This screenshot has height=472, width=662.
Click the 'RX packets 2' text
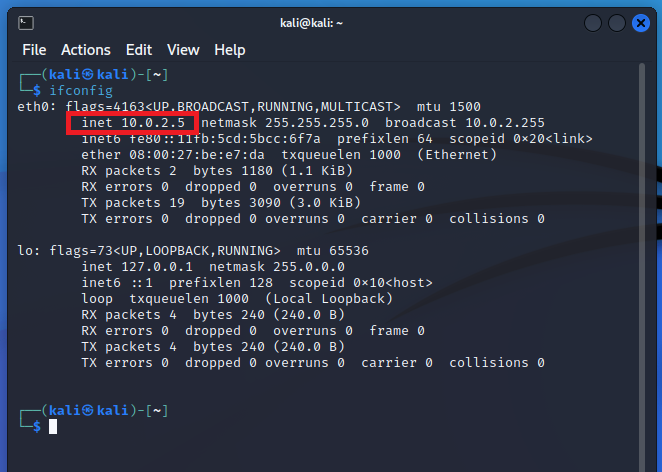point(129,171)
